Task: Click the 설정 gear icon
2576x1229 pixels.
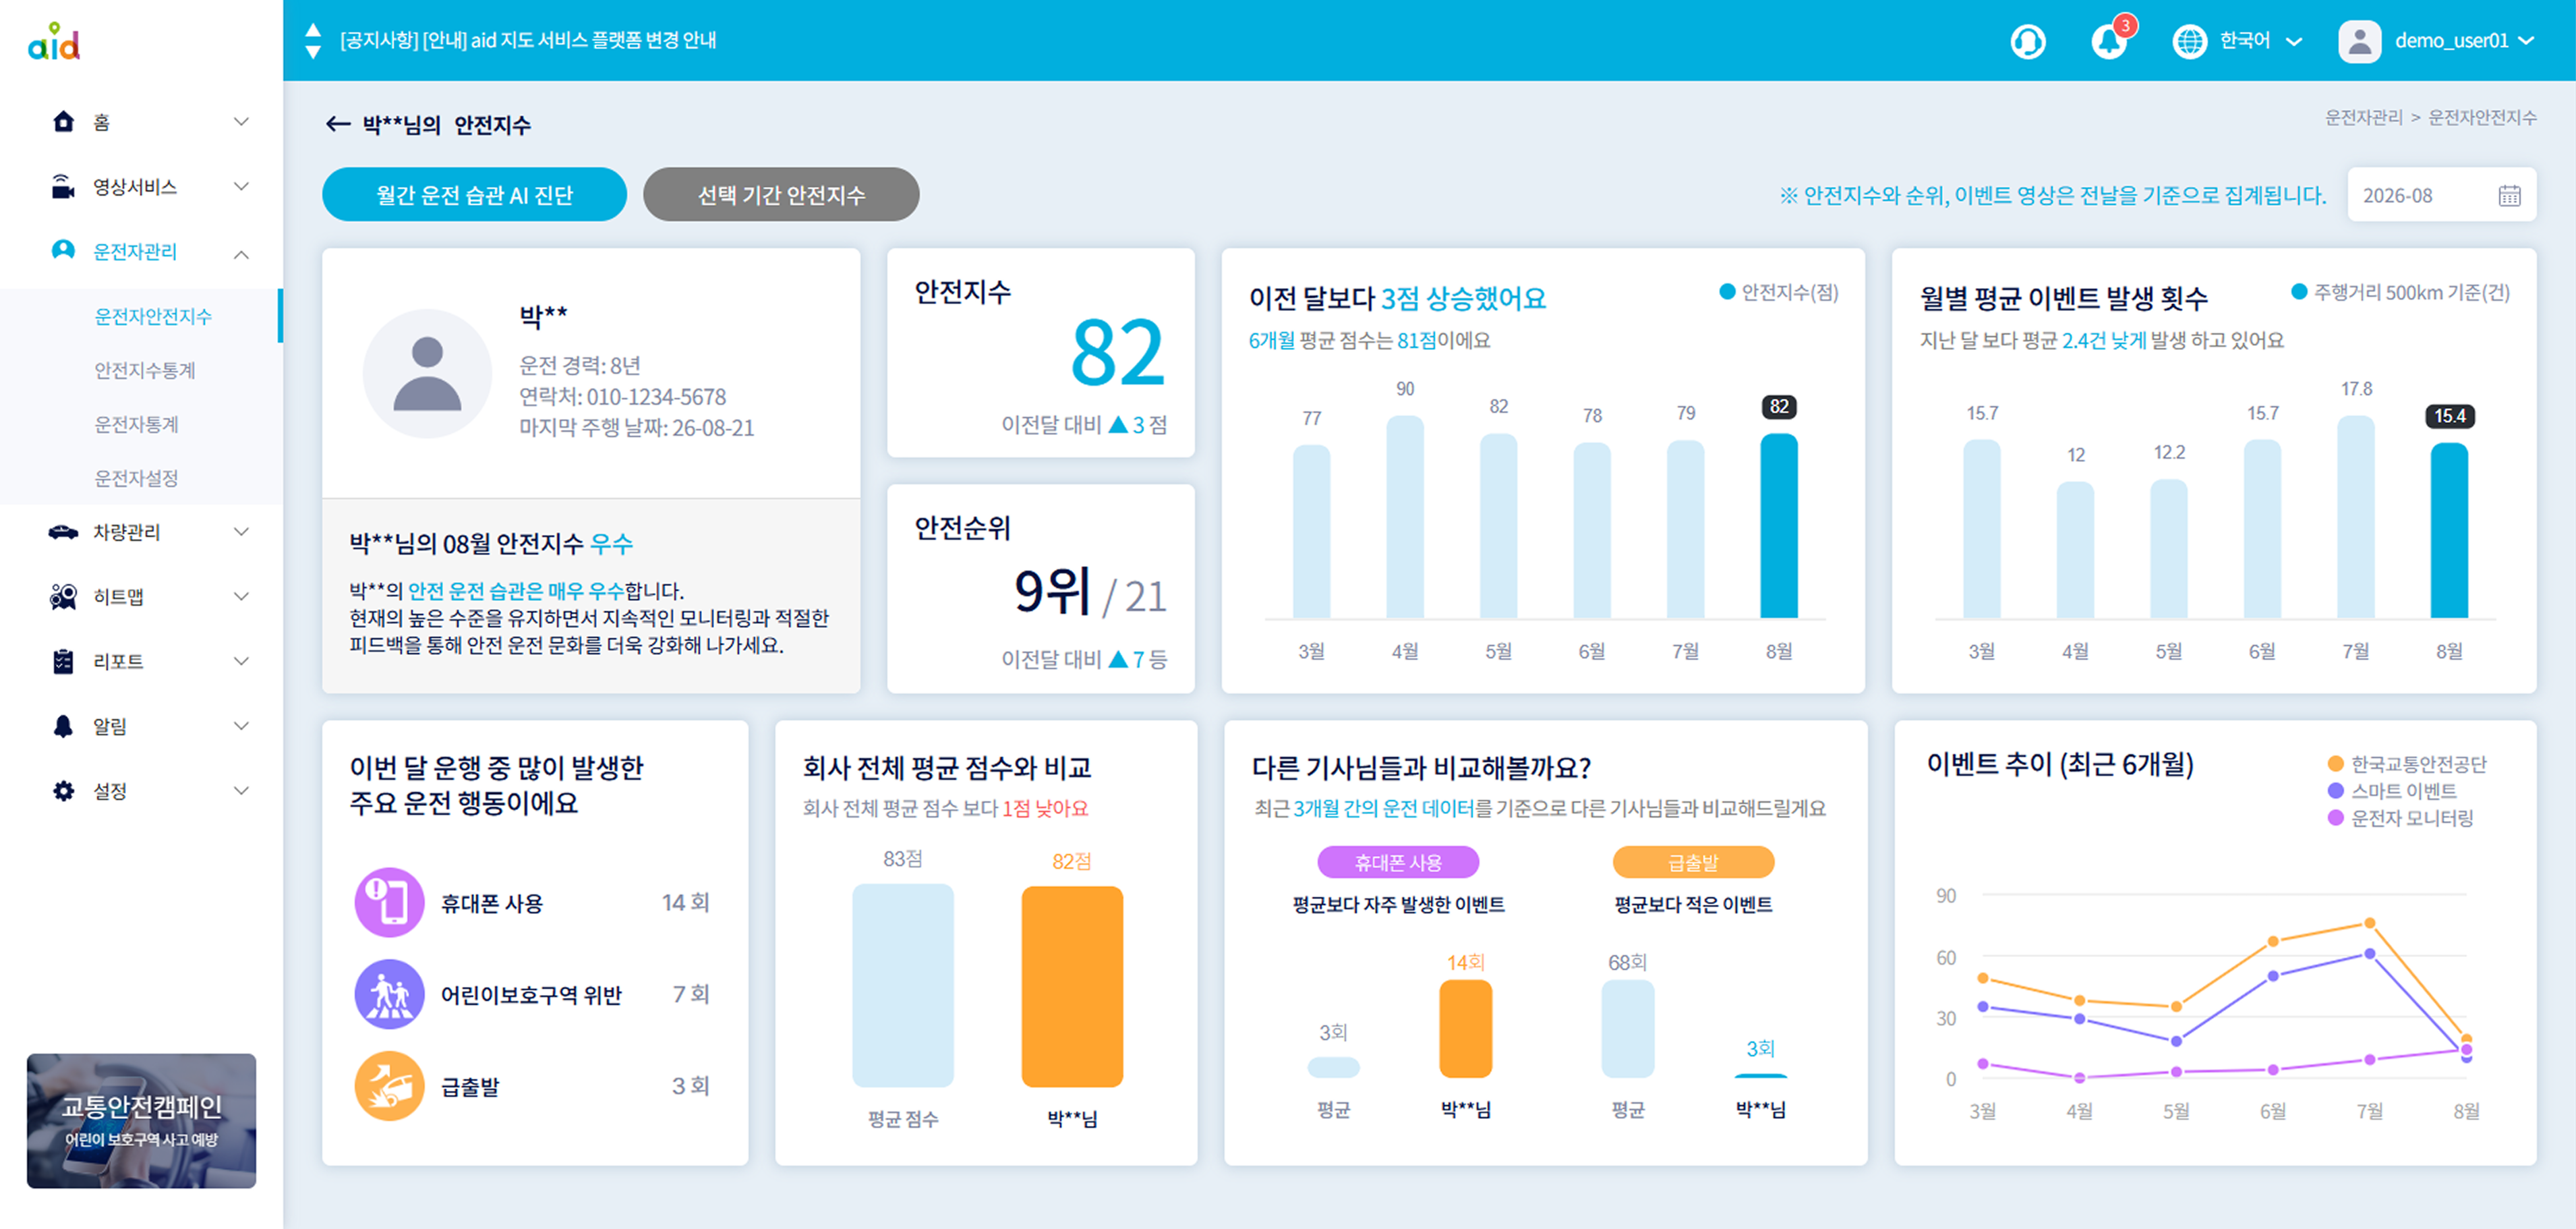Action: tap(63, 791)
